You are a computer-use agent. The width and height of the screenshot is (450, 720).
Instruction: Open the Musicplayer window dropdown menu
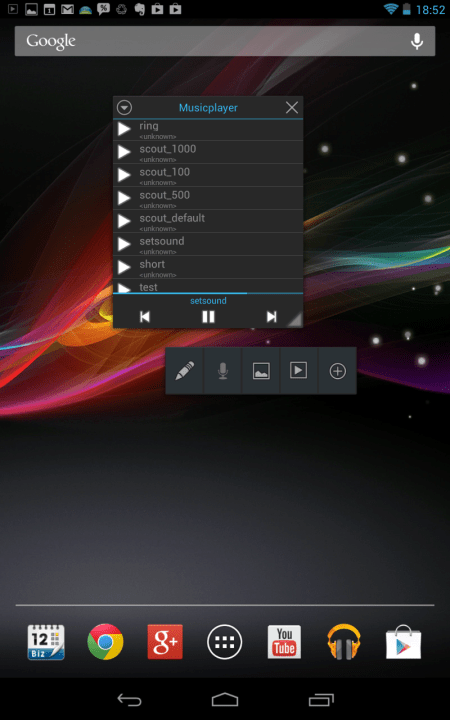(124, 107)
